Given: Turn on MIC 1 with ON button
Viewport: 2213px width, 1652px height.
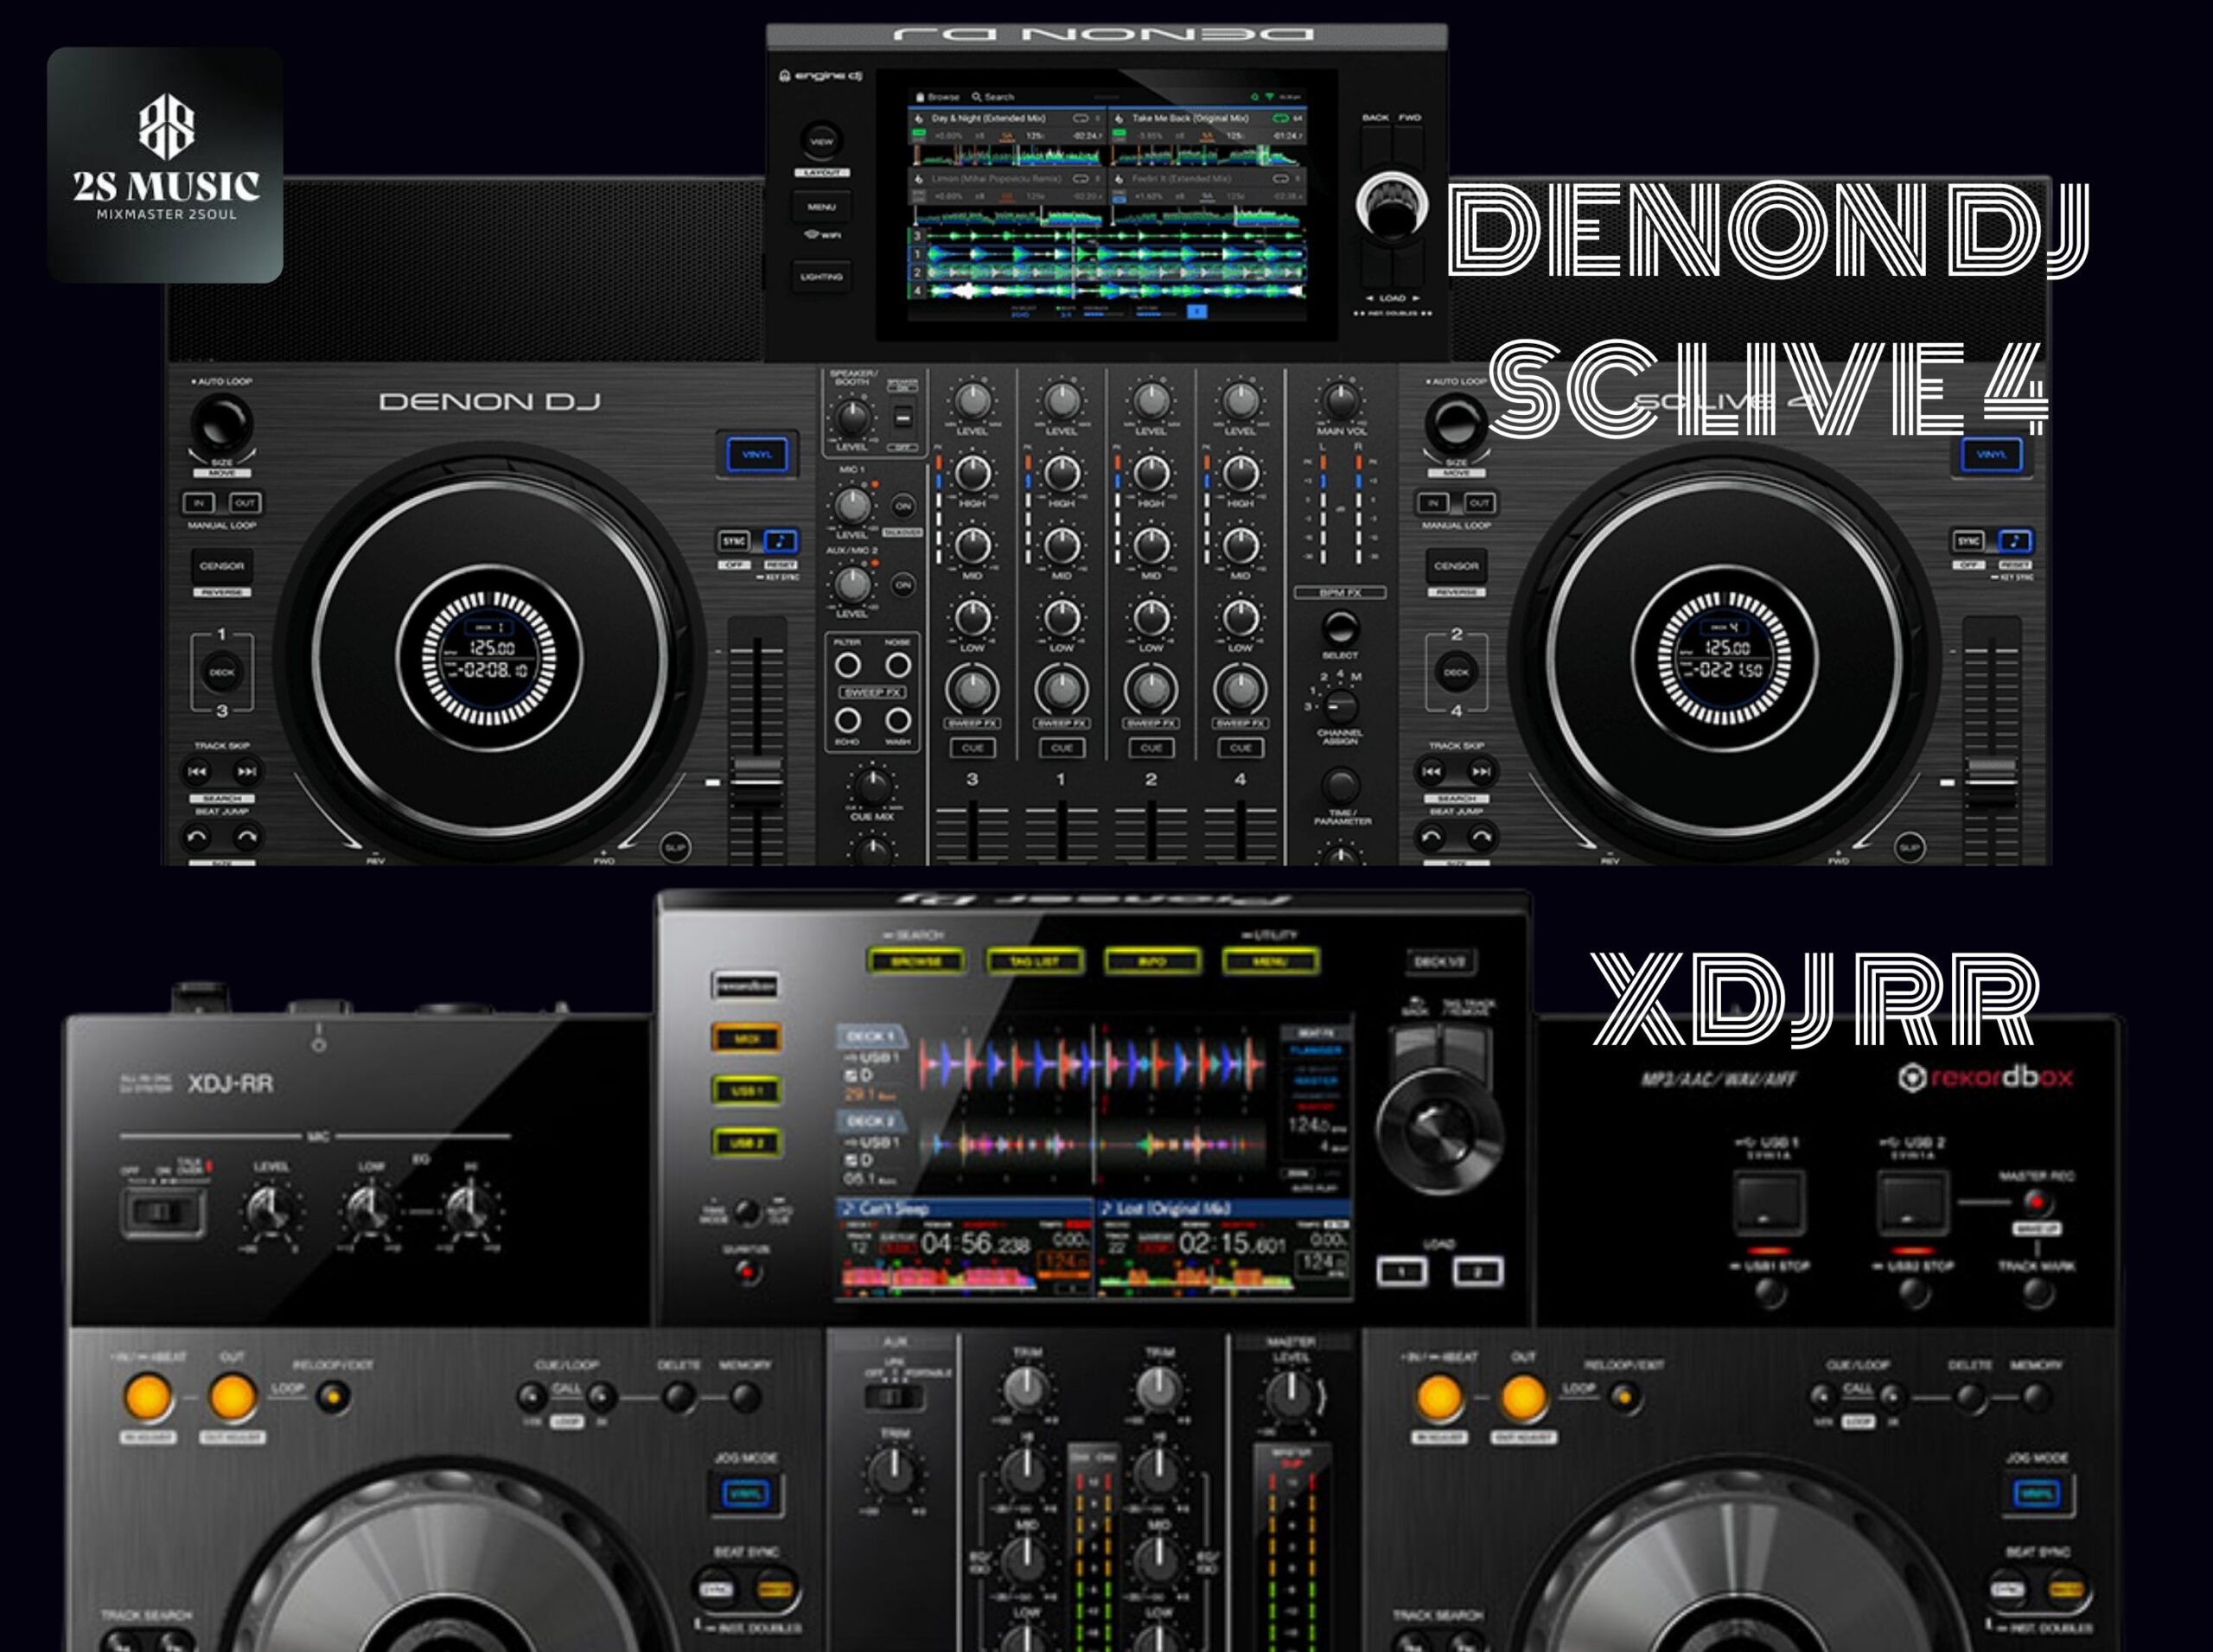Looking at the screenshot, I should tap(903, 506).
